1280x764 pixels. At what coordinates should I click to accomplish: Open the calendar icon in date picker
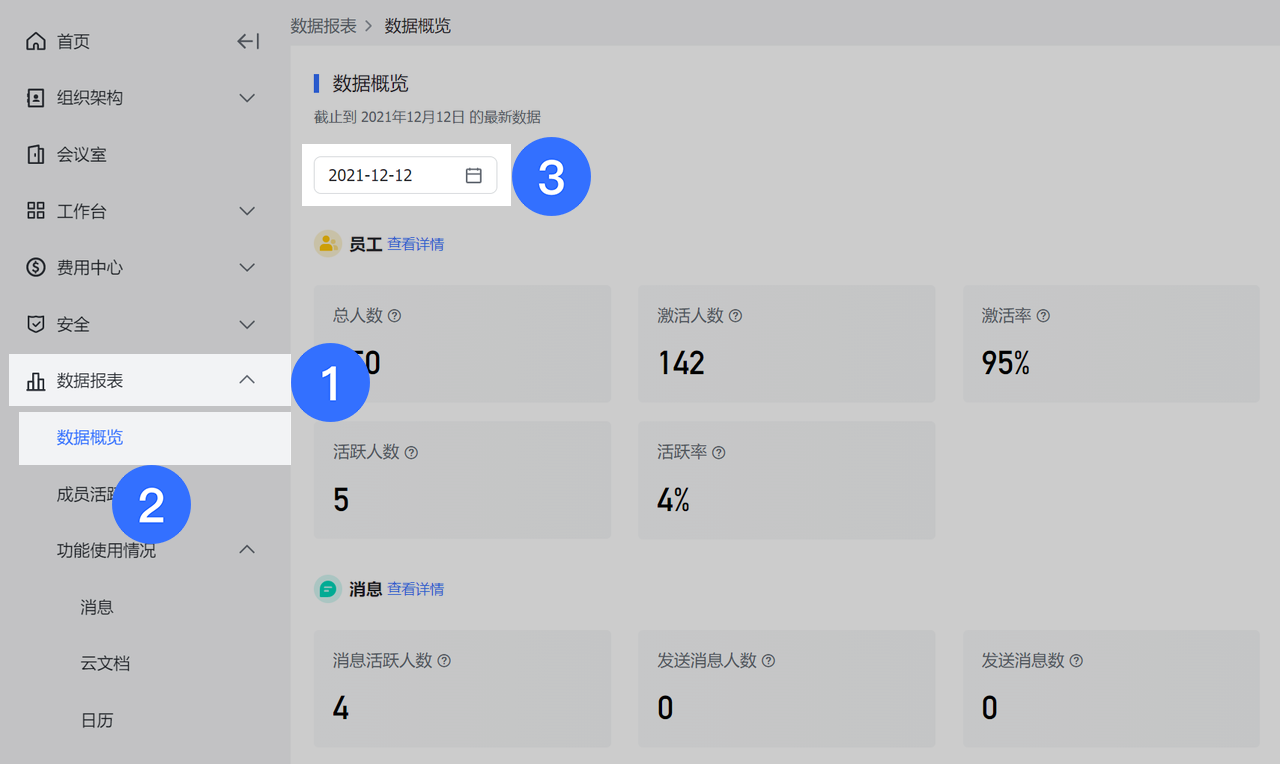(x=474, y=175)
